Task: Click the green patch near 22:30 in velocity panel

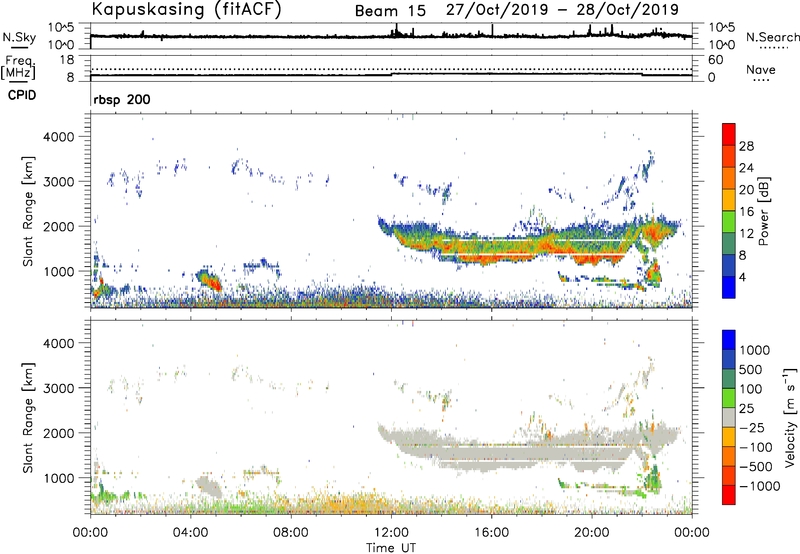Action: tap(653, 478)
